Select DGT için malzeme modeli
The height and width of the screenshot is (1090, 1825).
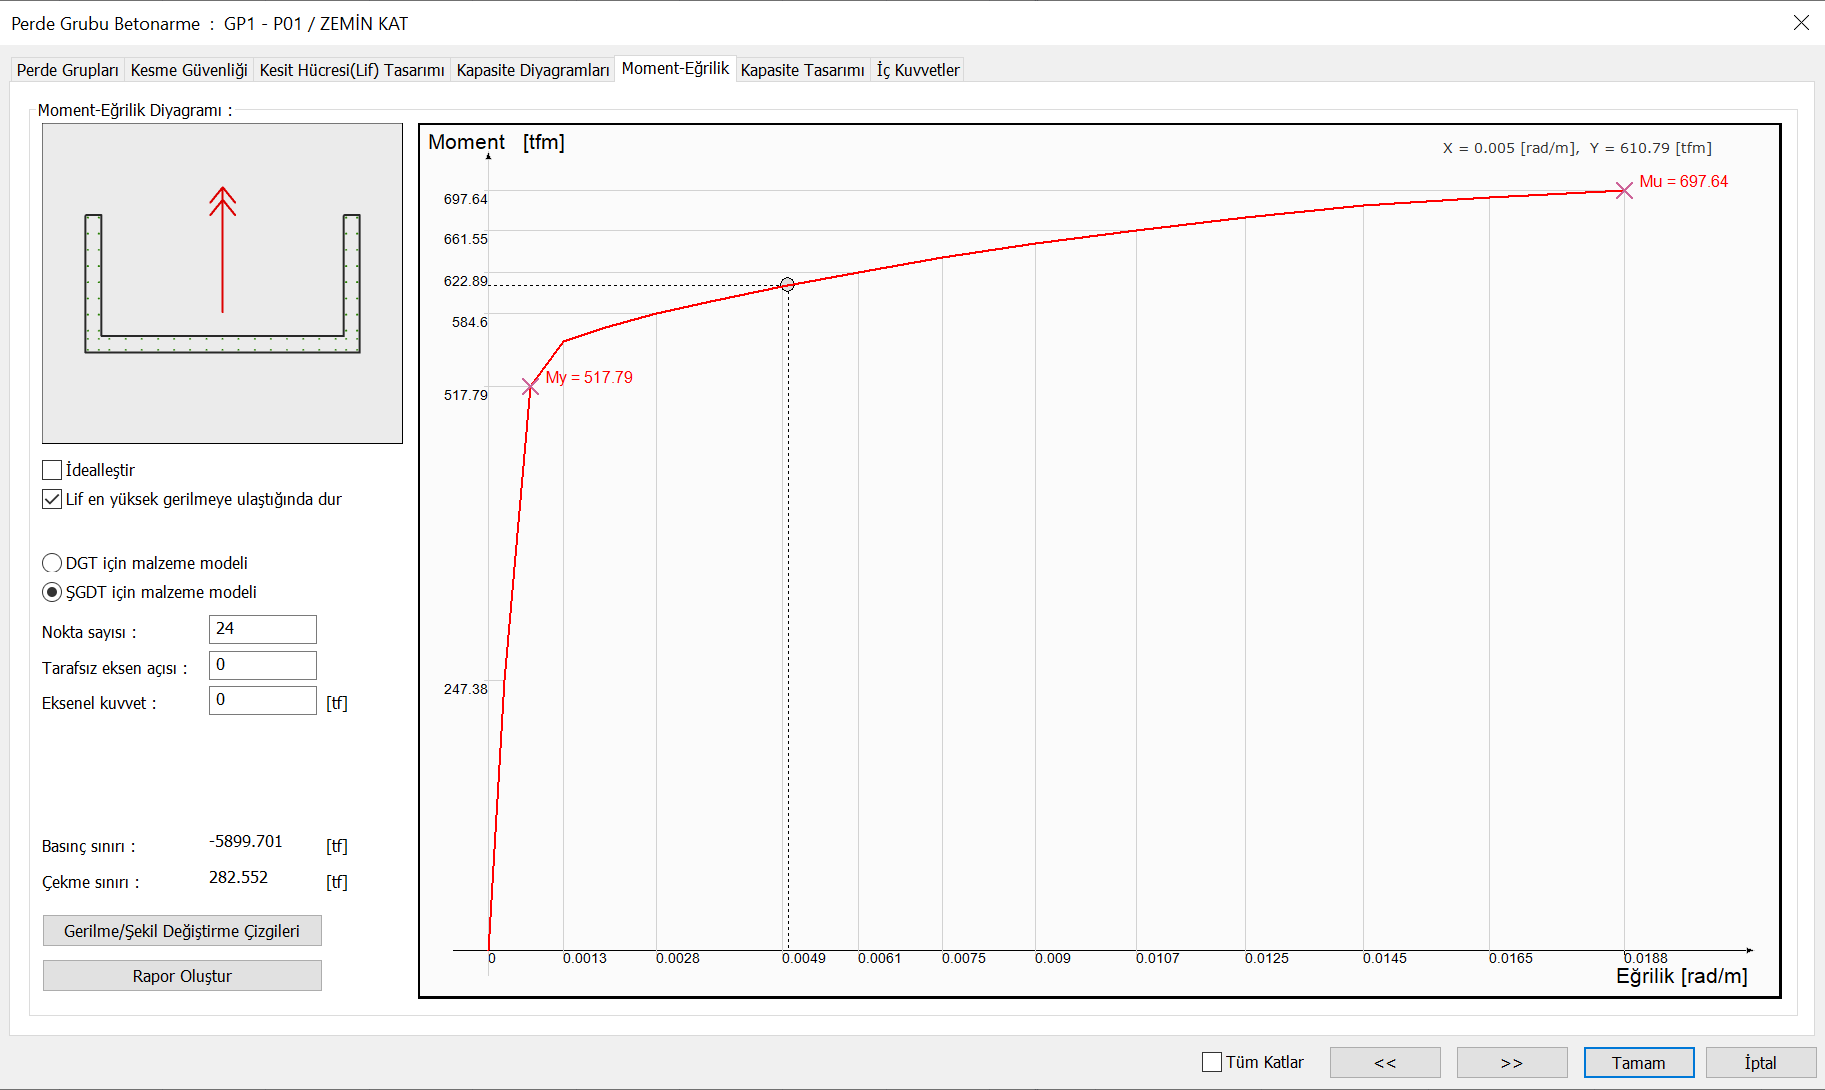52,563
